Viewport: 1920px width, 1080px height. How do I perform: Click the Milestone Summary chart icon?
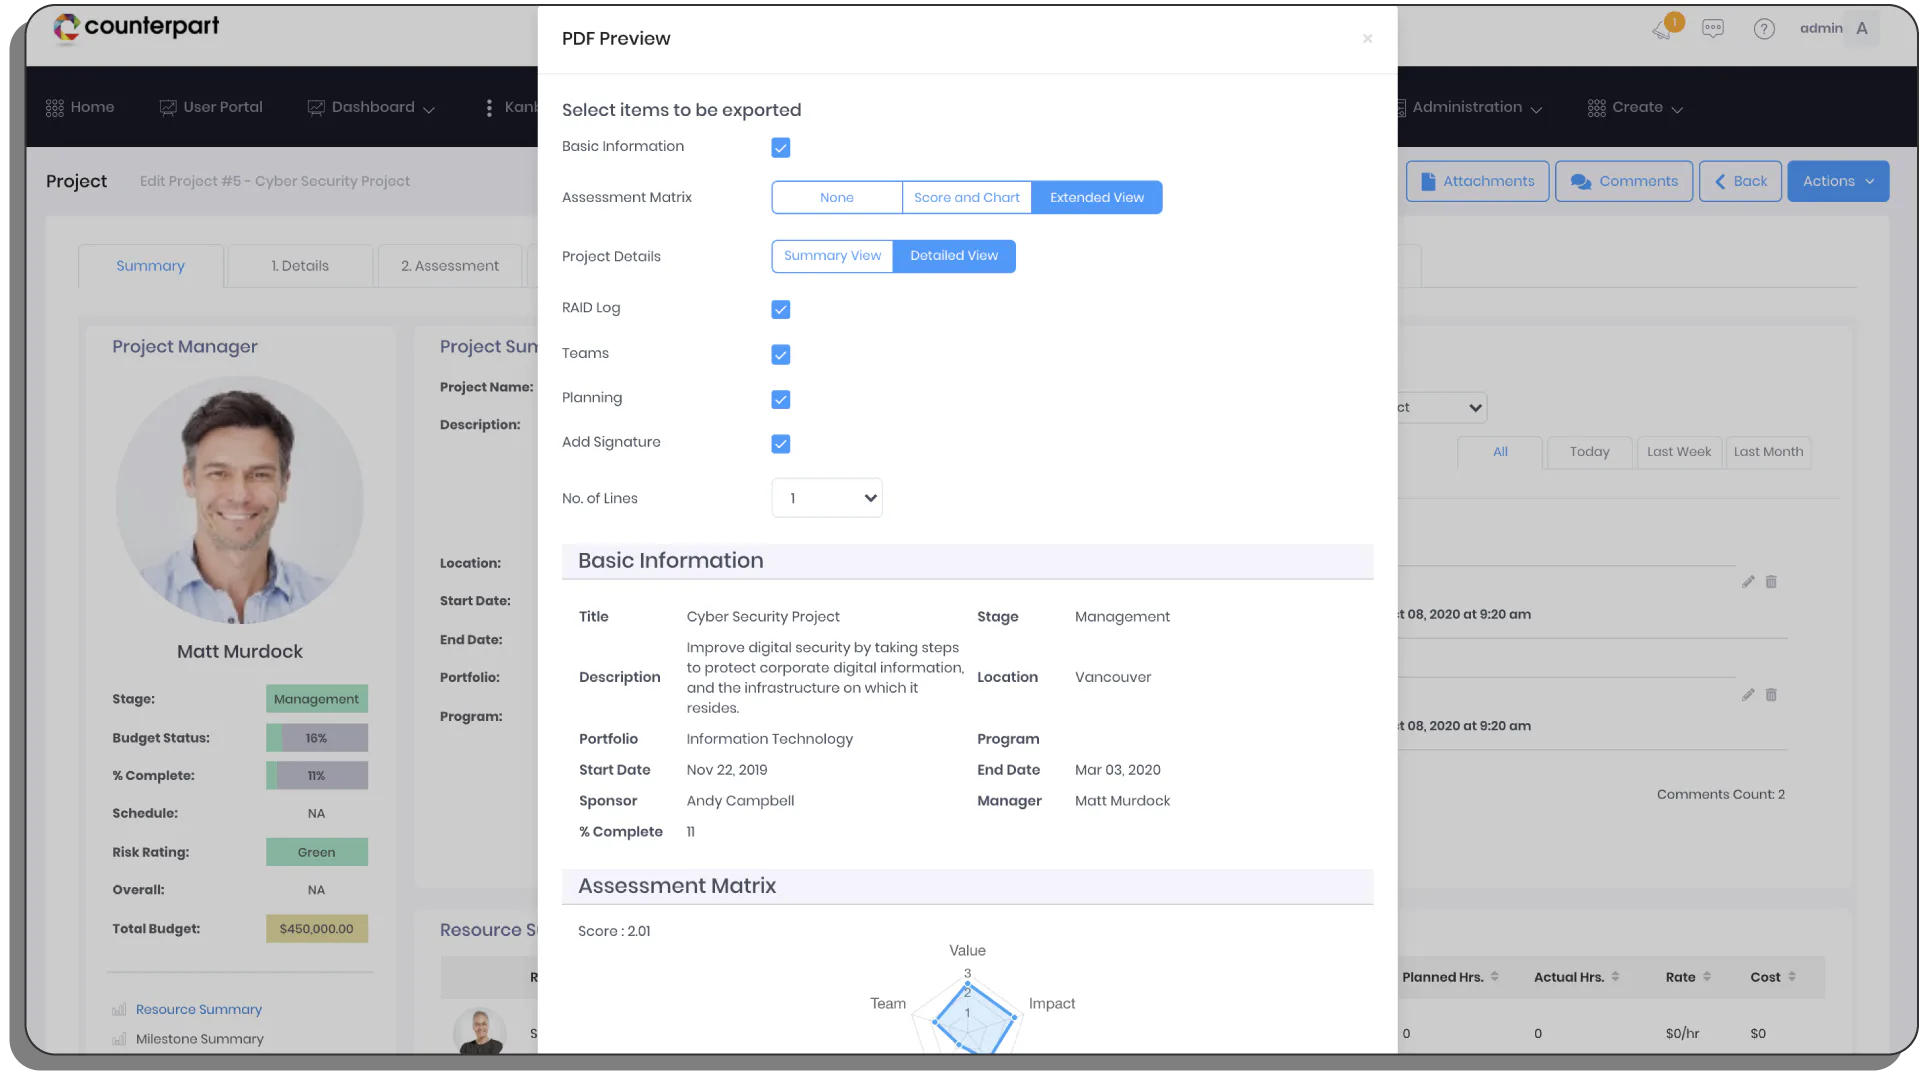click(120, 1039)
